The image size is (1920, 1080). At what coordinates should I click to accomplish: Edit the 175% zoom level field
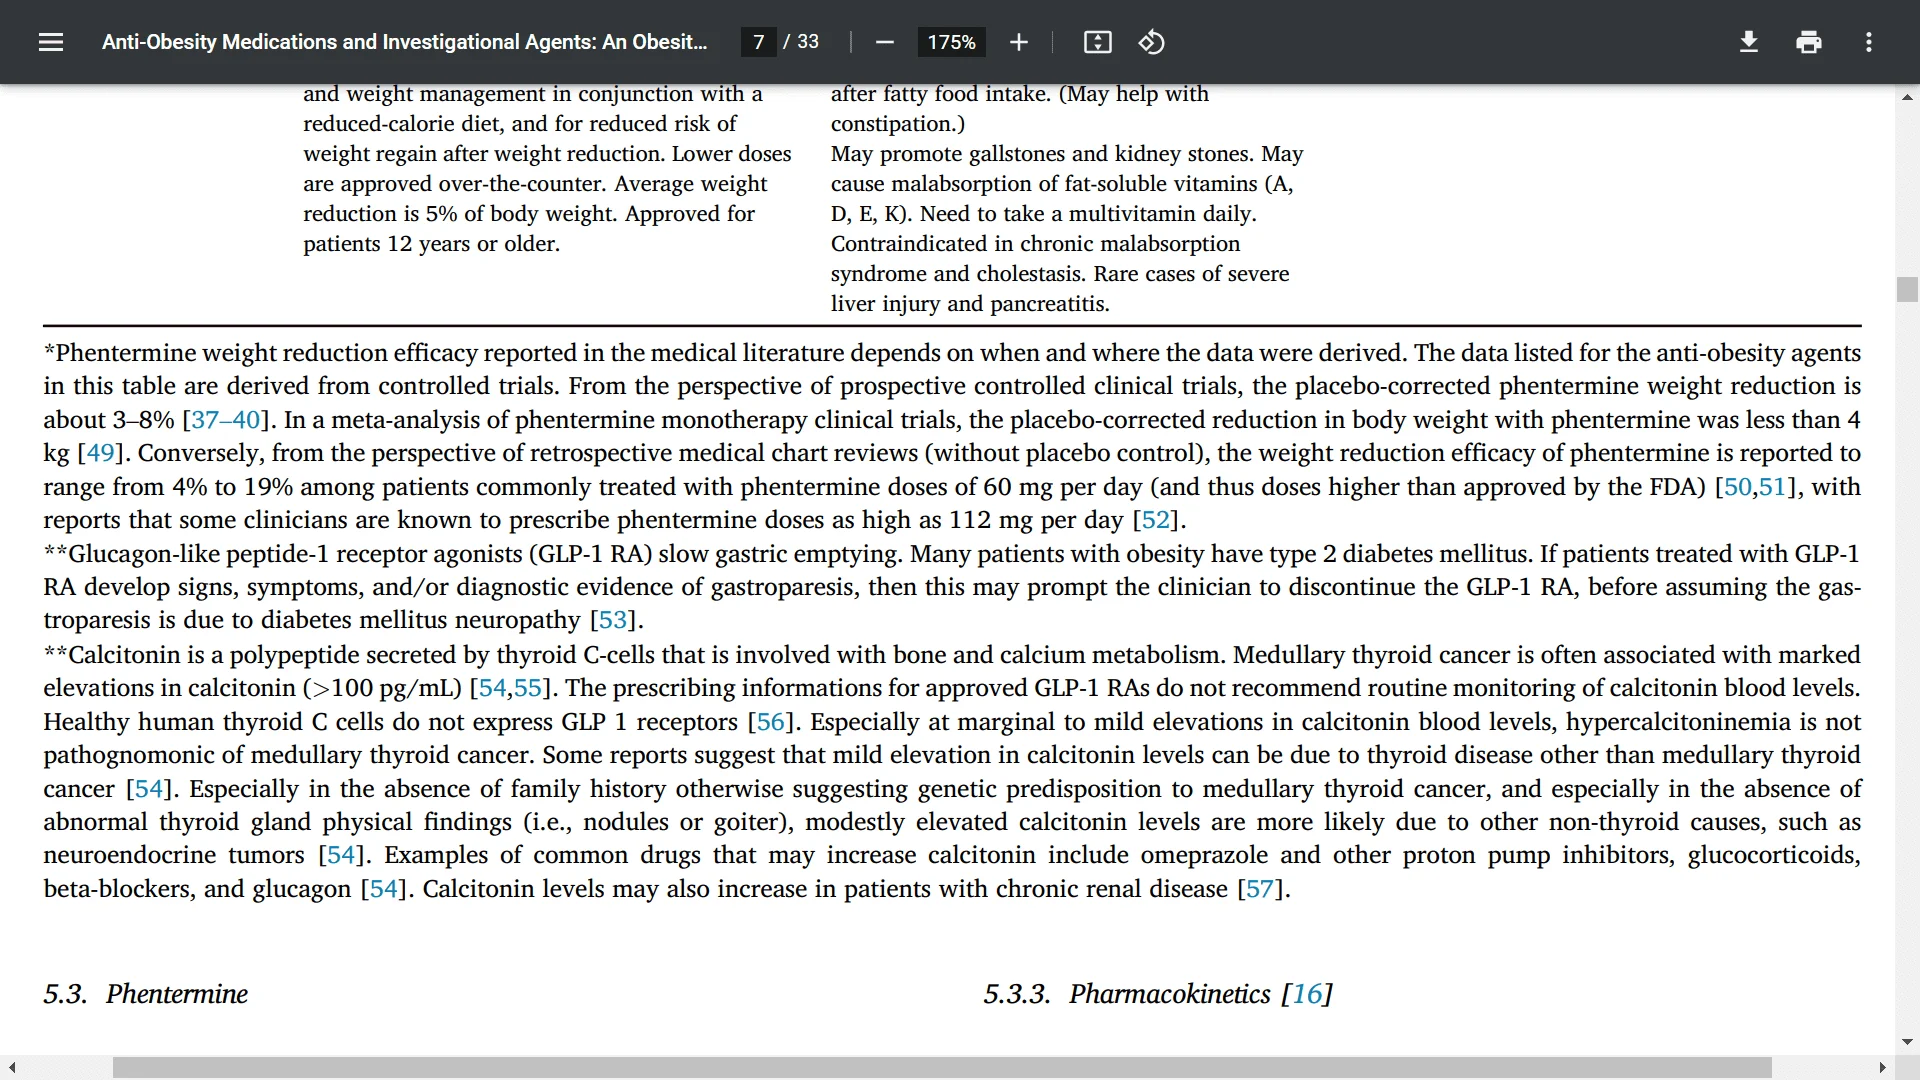pyautogui.click(x=951, y=42)
